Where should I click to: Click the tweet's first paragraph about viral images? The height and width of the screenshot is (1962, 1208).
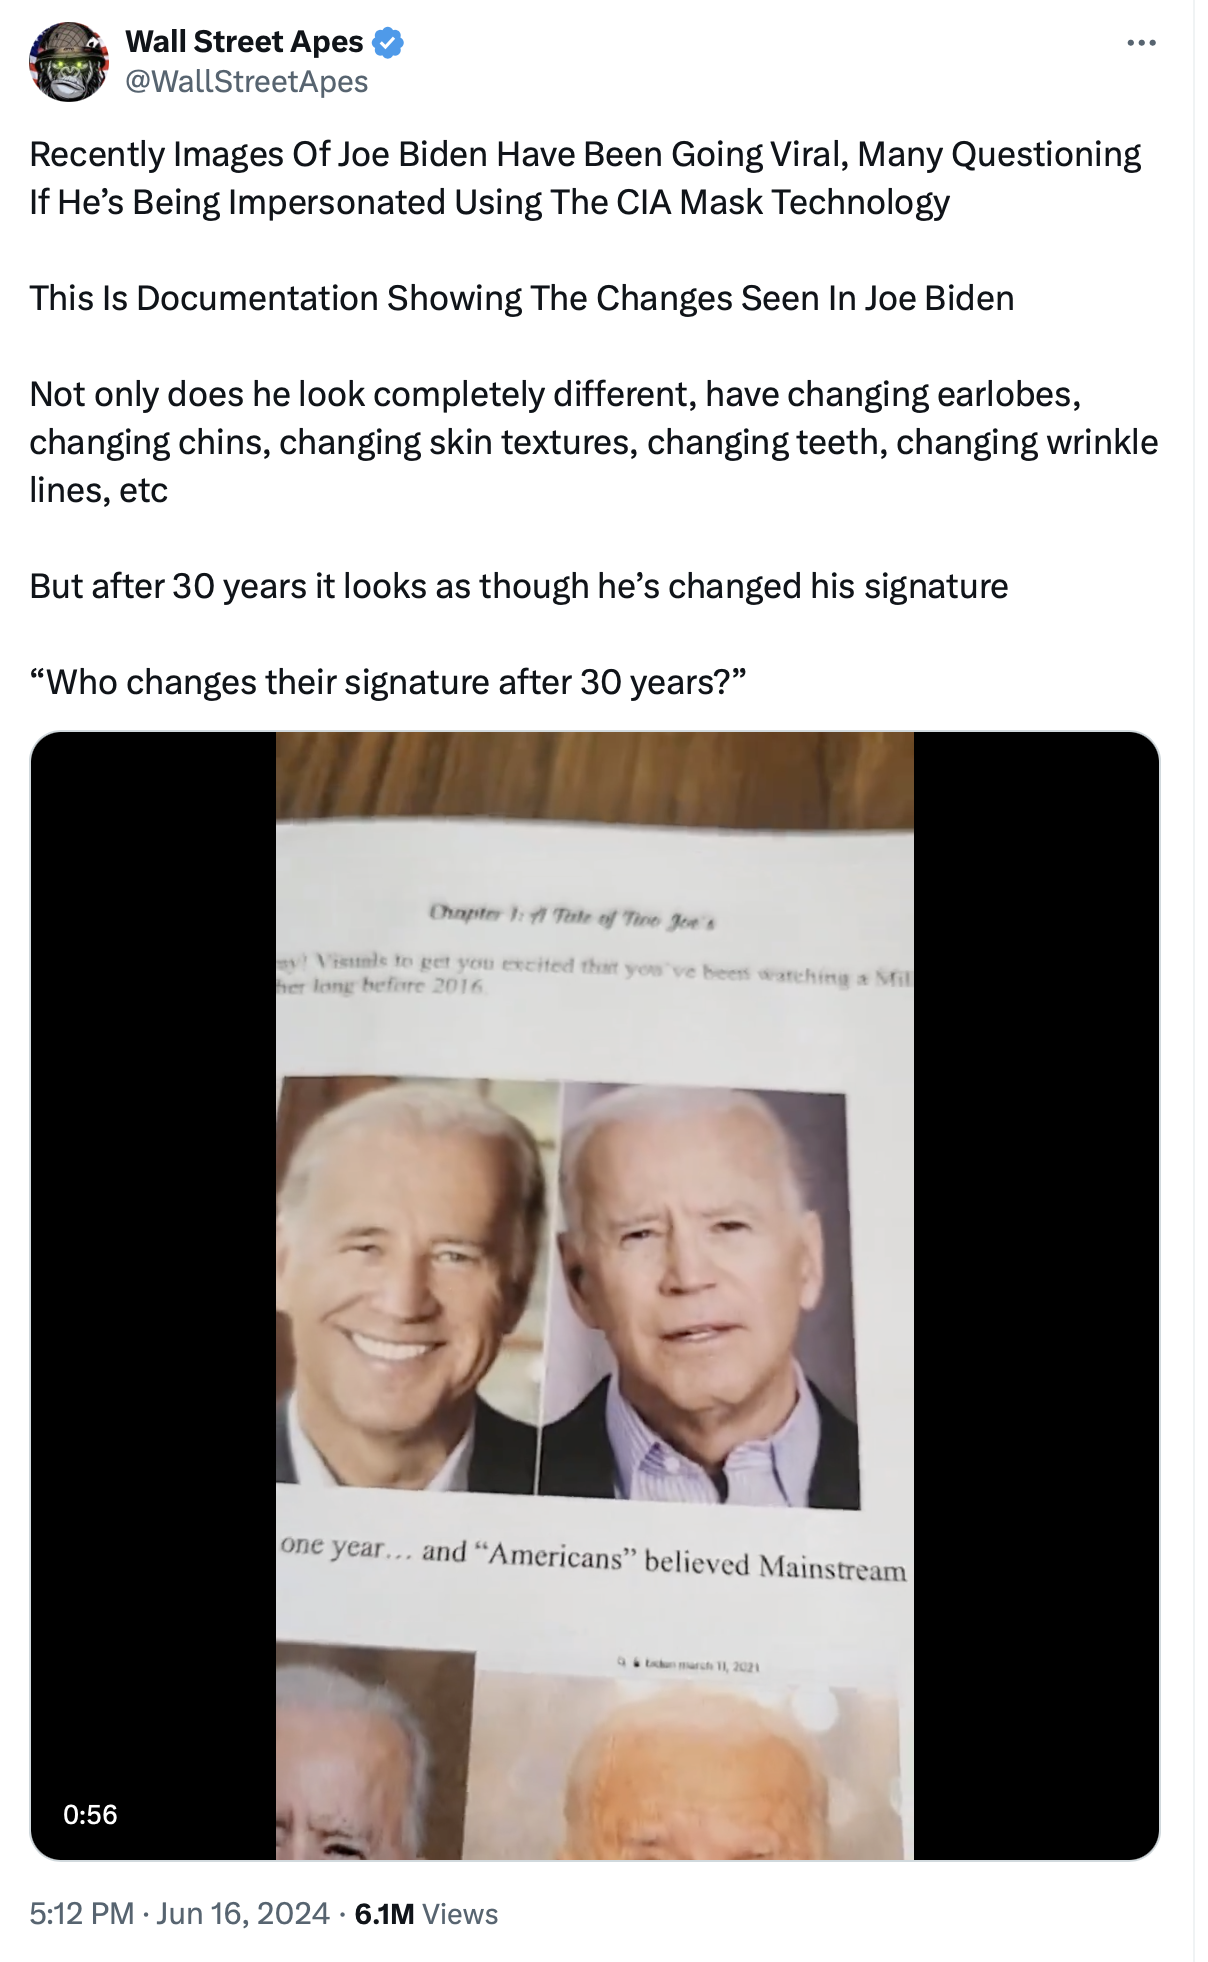point(585,178)
